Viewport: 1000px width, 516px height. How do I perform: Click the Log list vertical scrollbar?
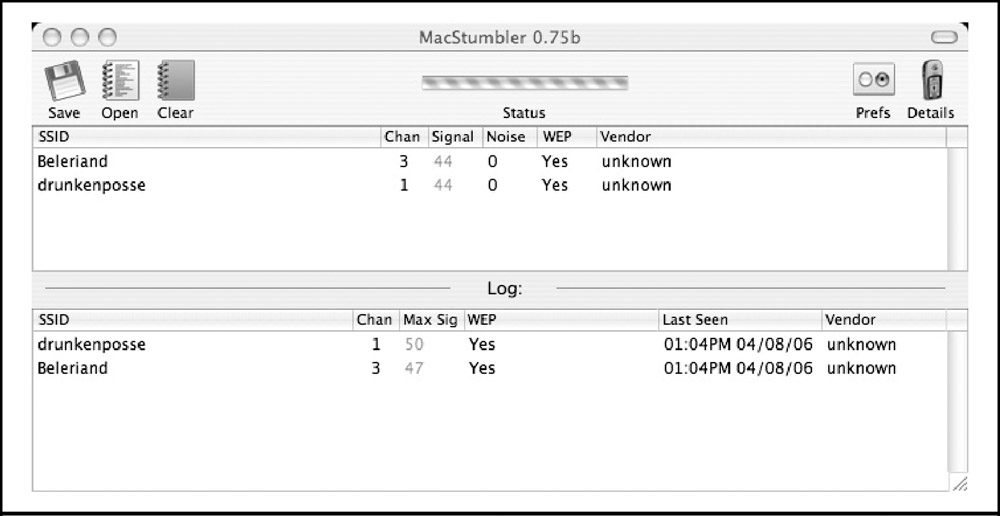(957, 402)
